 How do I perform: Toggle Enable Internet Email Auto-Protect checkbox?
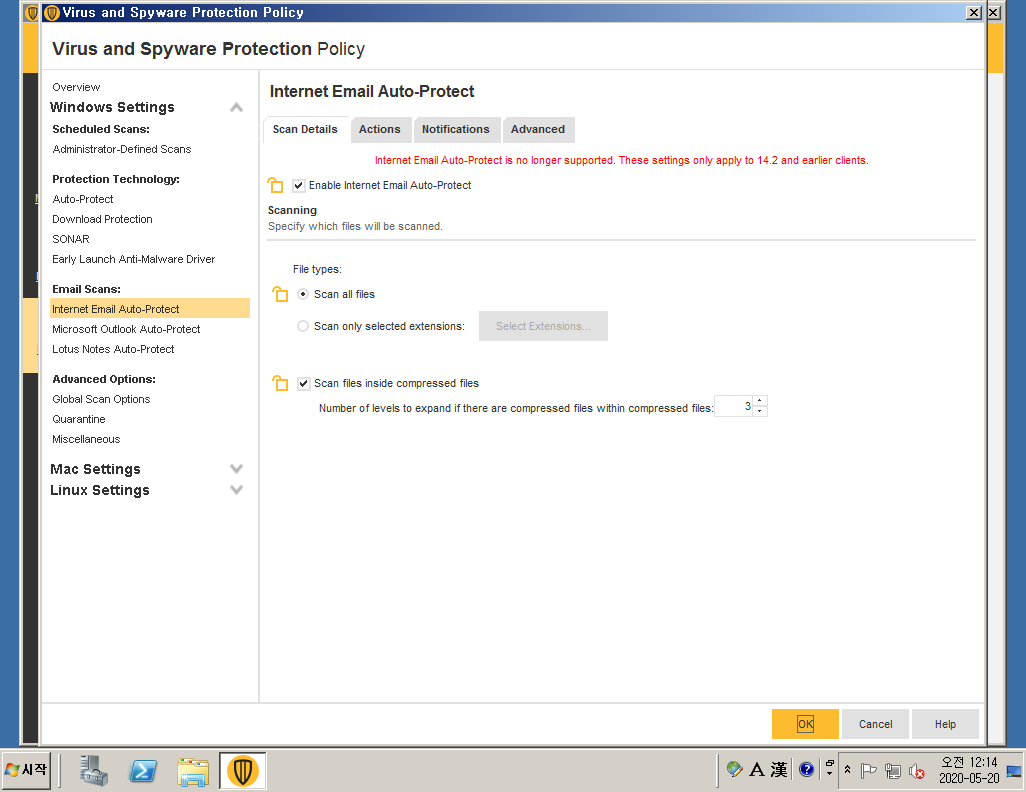[x=299, y=185]
